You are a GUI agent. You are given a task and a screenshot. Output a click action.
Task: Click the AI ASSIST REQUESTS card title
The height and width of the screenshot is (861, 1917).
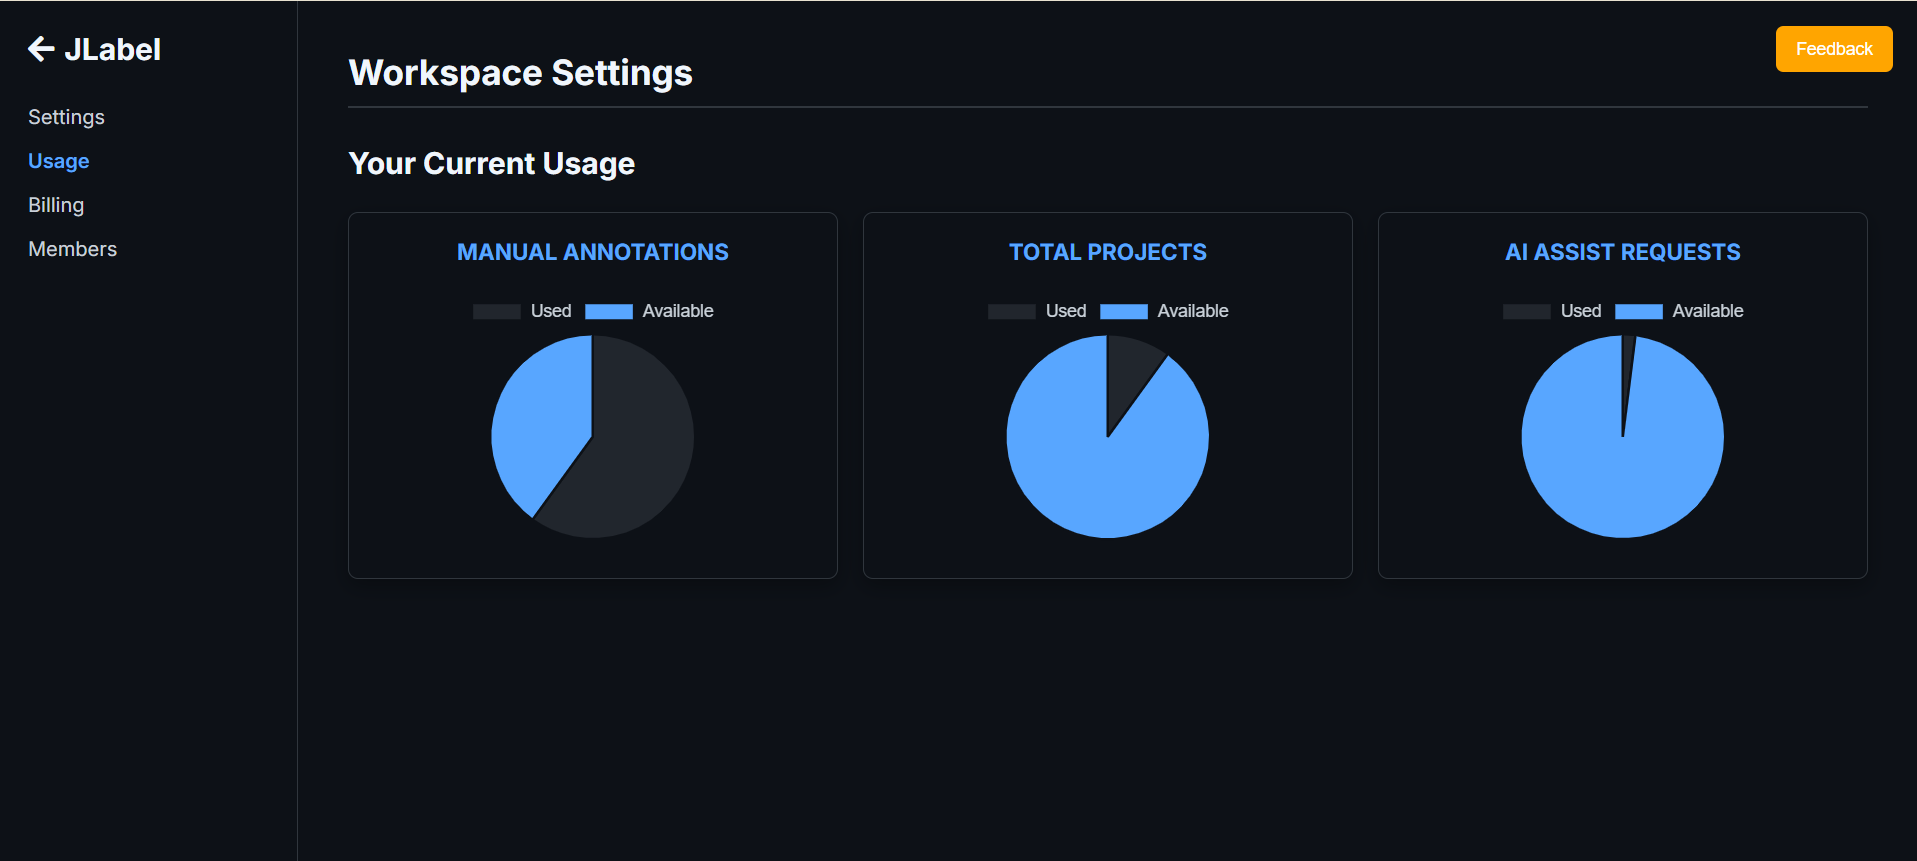(1622, 252)
